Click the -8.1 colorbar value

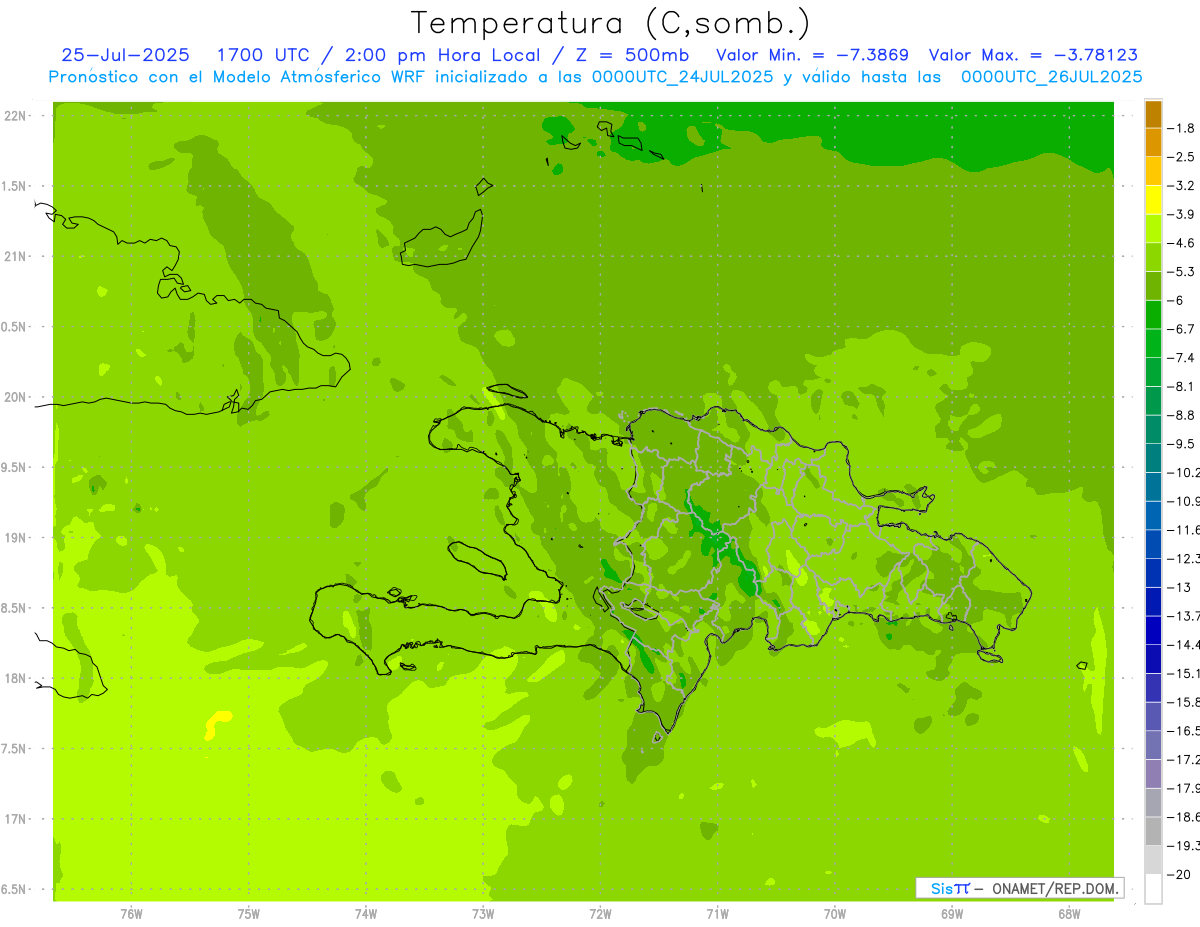point(1181,386)
